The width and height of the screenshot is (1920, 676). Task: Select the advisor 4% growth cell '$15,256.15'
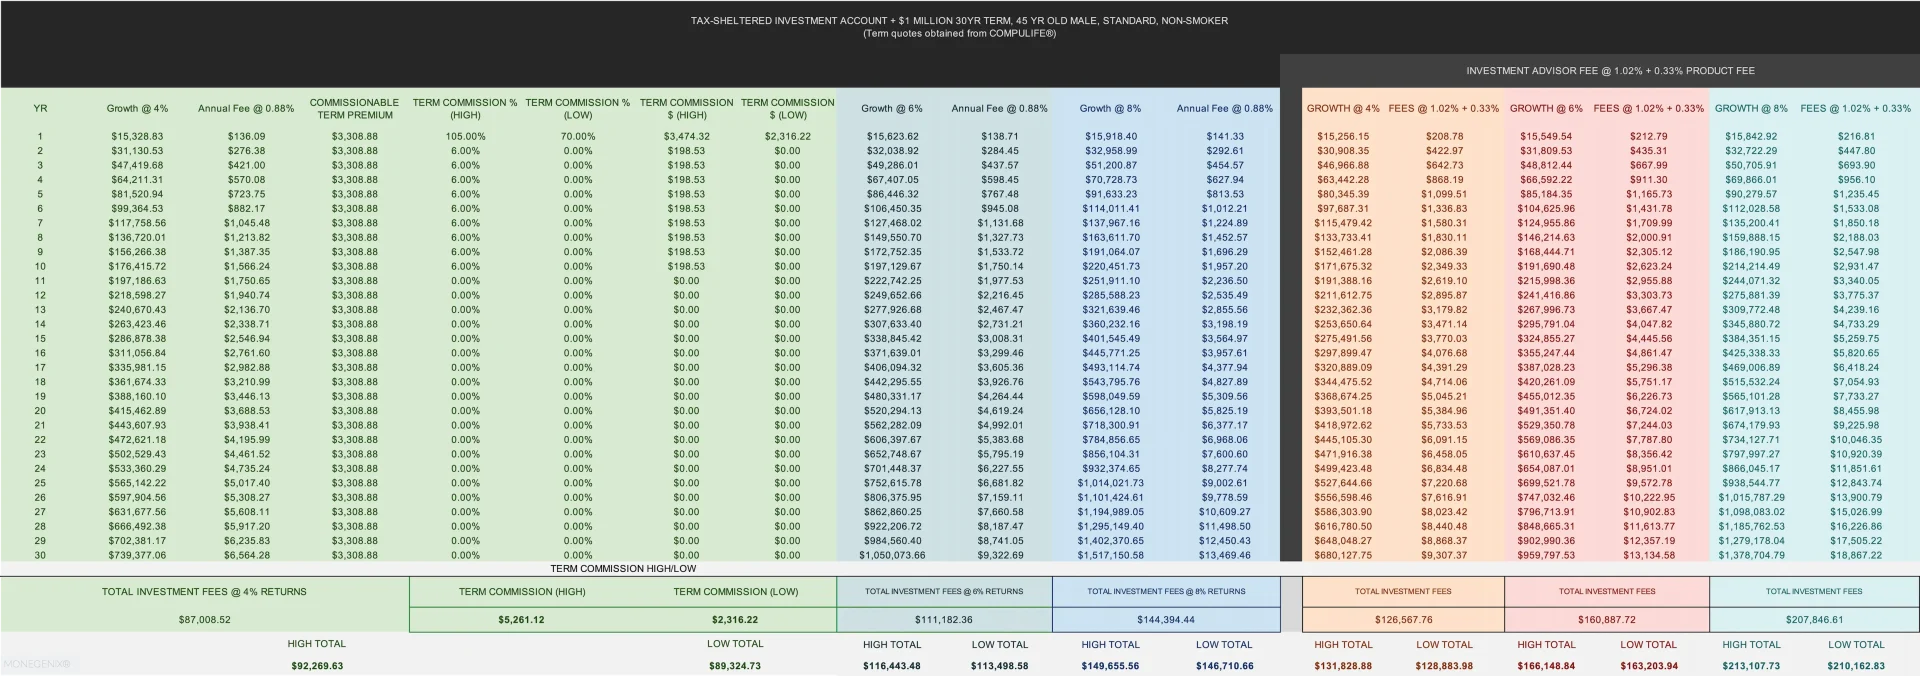tap(1343, 136)
